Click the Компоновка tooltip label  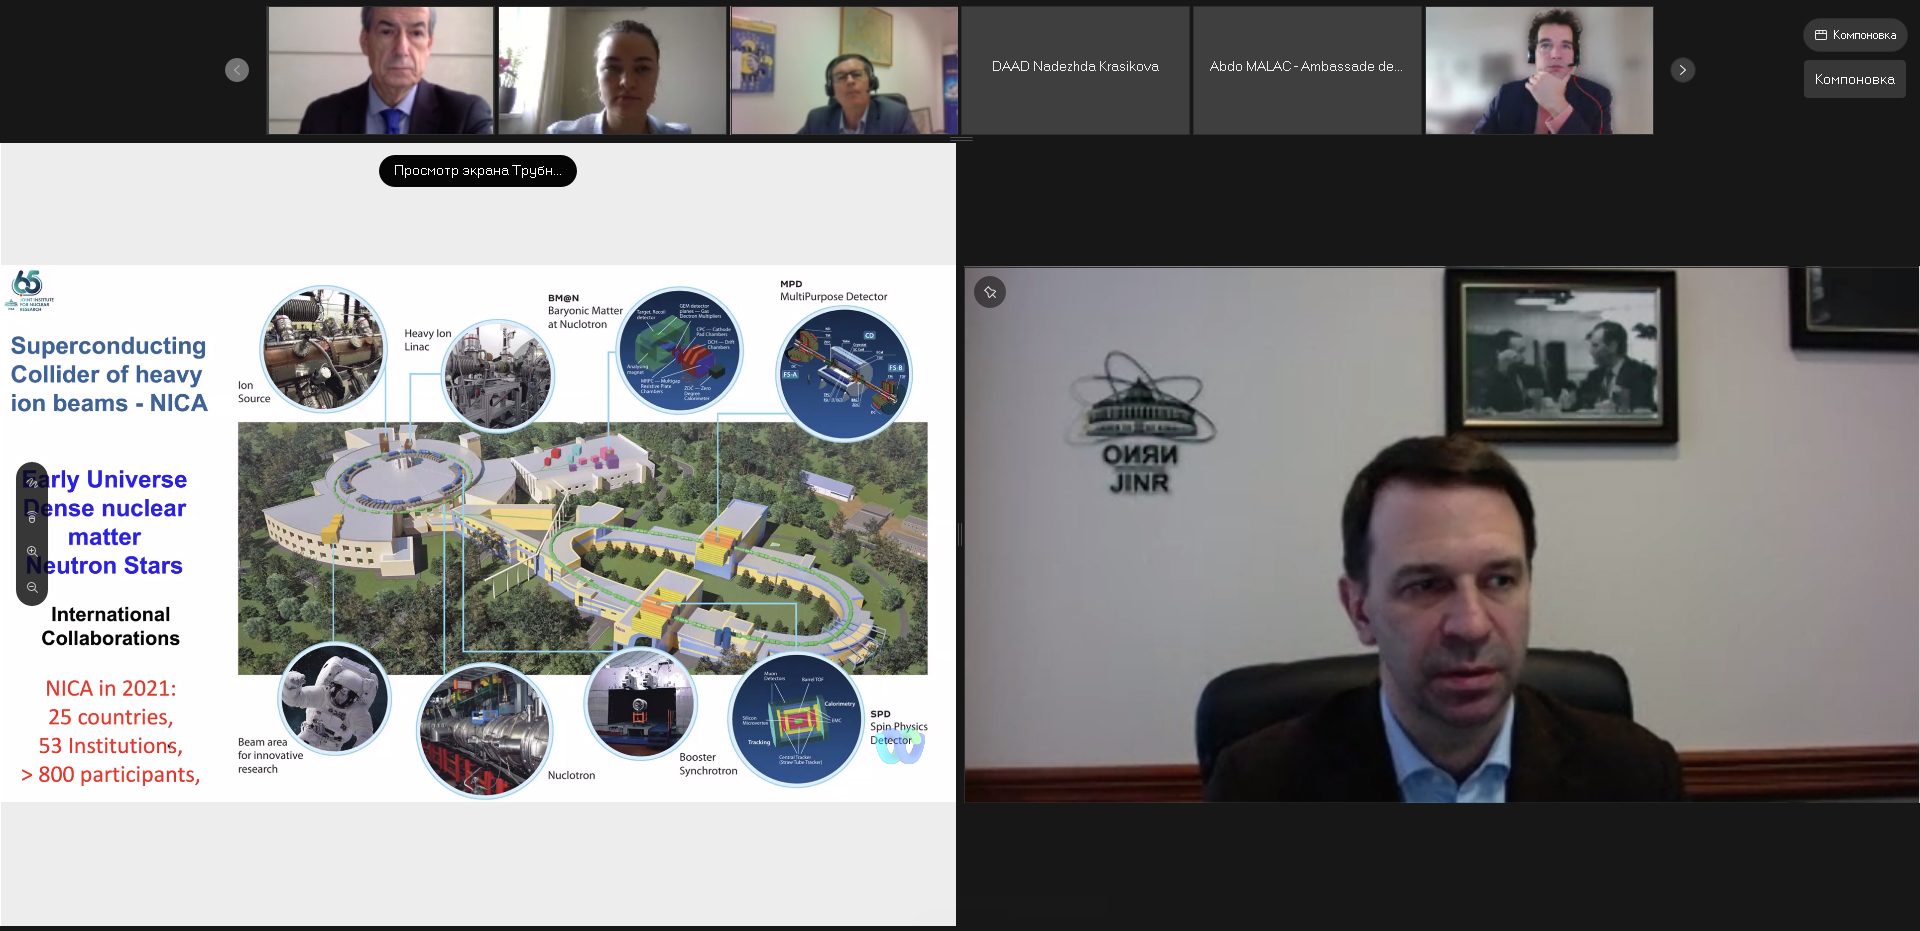point(1854,80)
